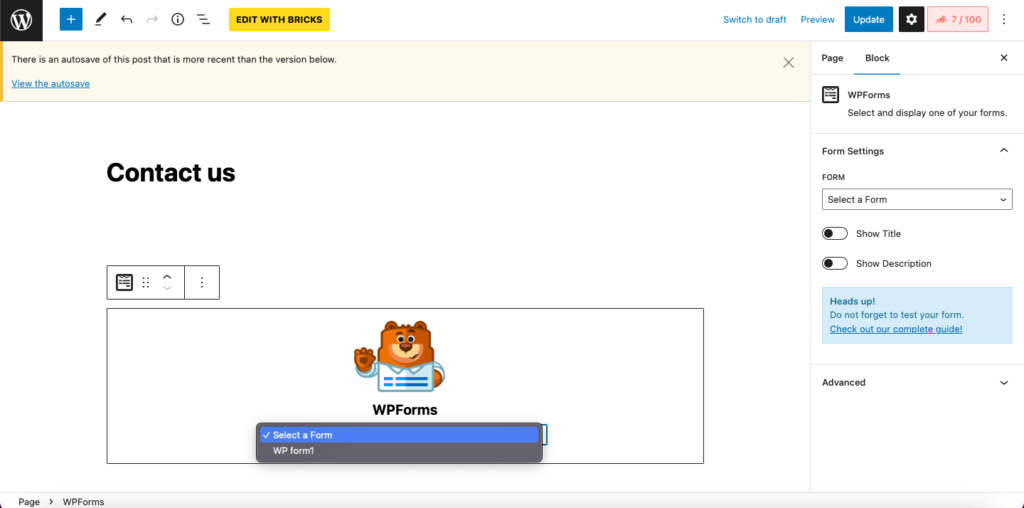Open 'Check out our complete guide!' link

click(x=896, y=329)
